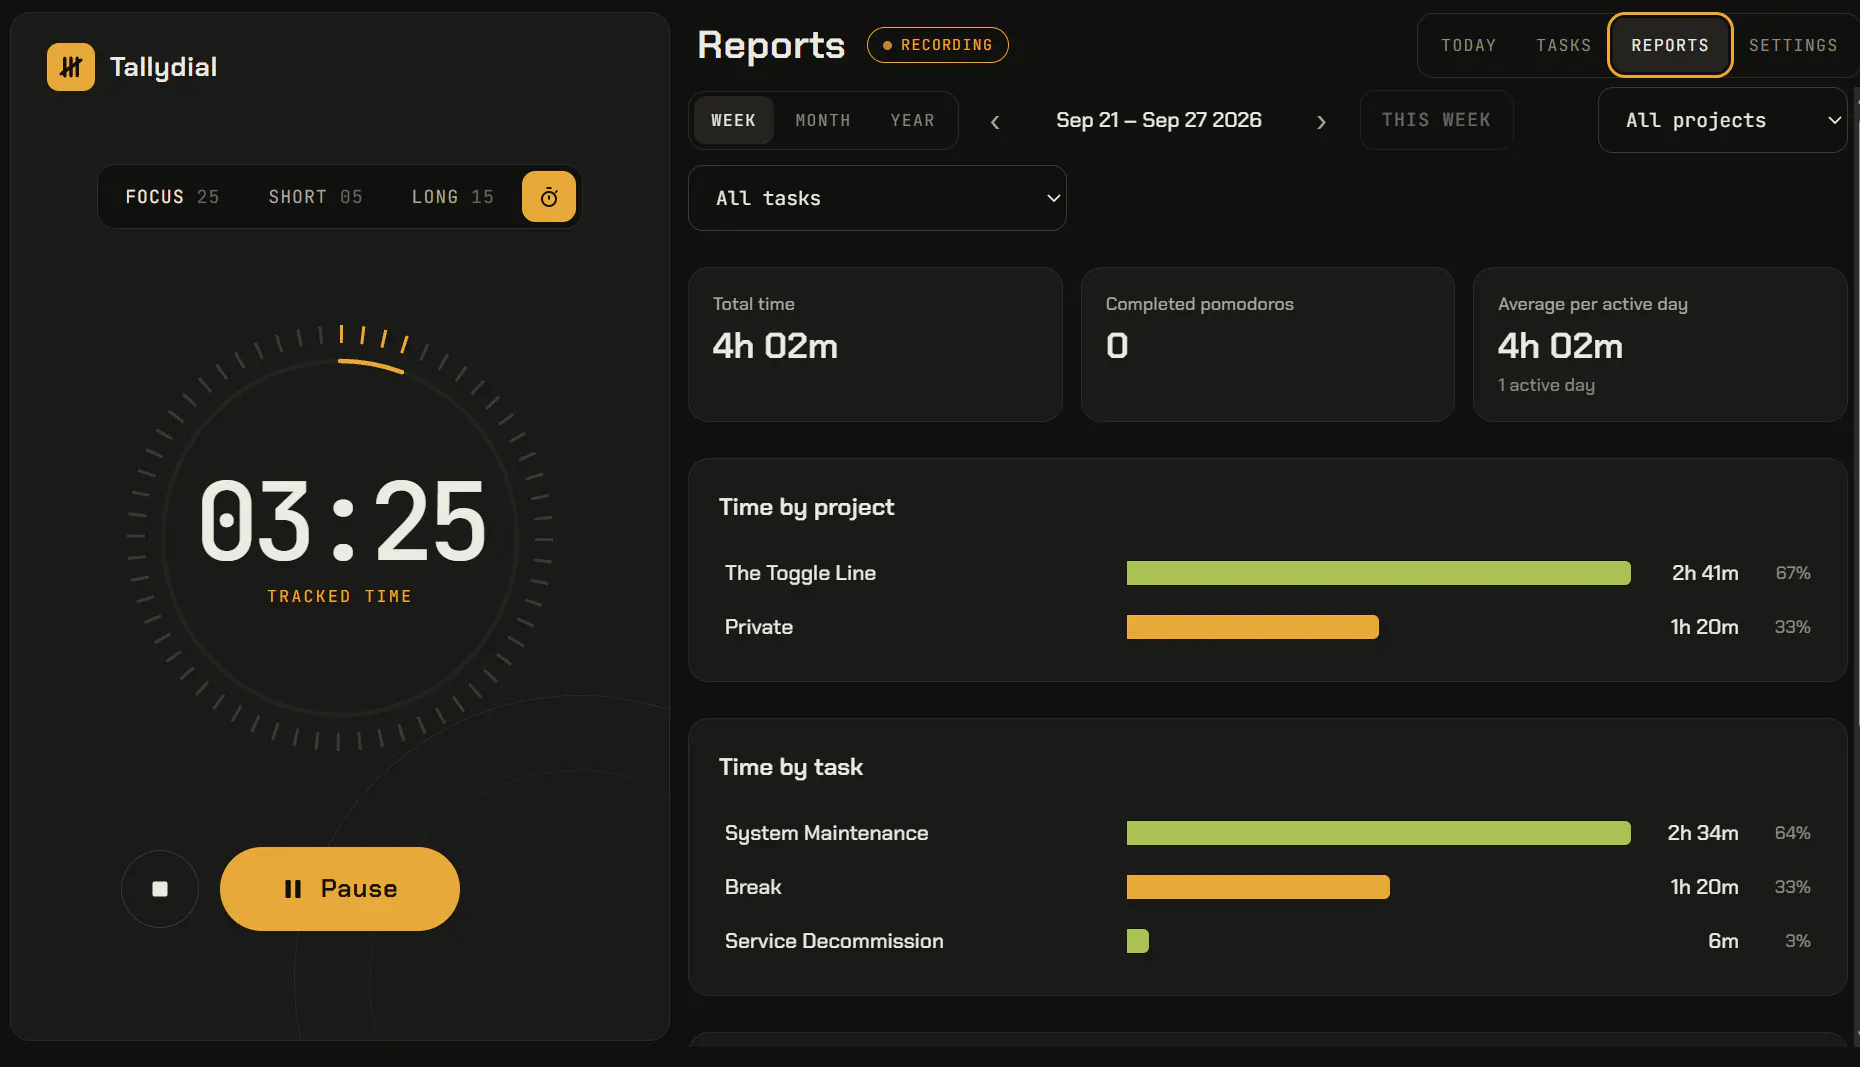The height and width of the screenshot is (1067, 1860).
Task: Click the green The Toggle Line bar
Action: click(x=1378, y=573)
